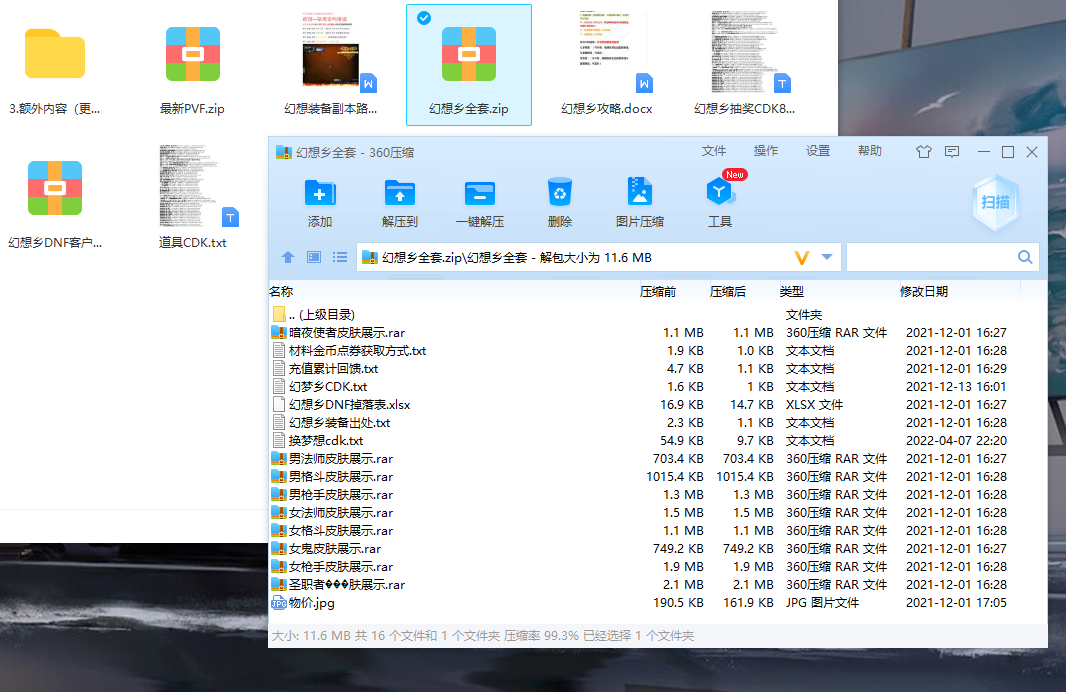Image resolution: width=1066 pixels, height=692 pixels.
Task: Open the 帮助 menu
Action: click(870, 151)
